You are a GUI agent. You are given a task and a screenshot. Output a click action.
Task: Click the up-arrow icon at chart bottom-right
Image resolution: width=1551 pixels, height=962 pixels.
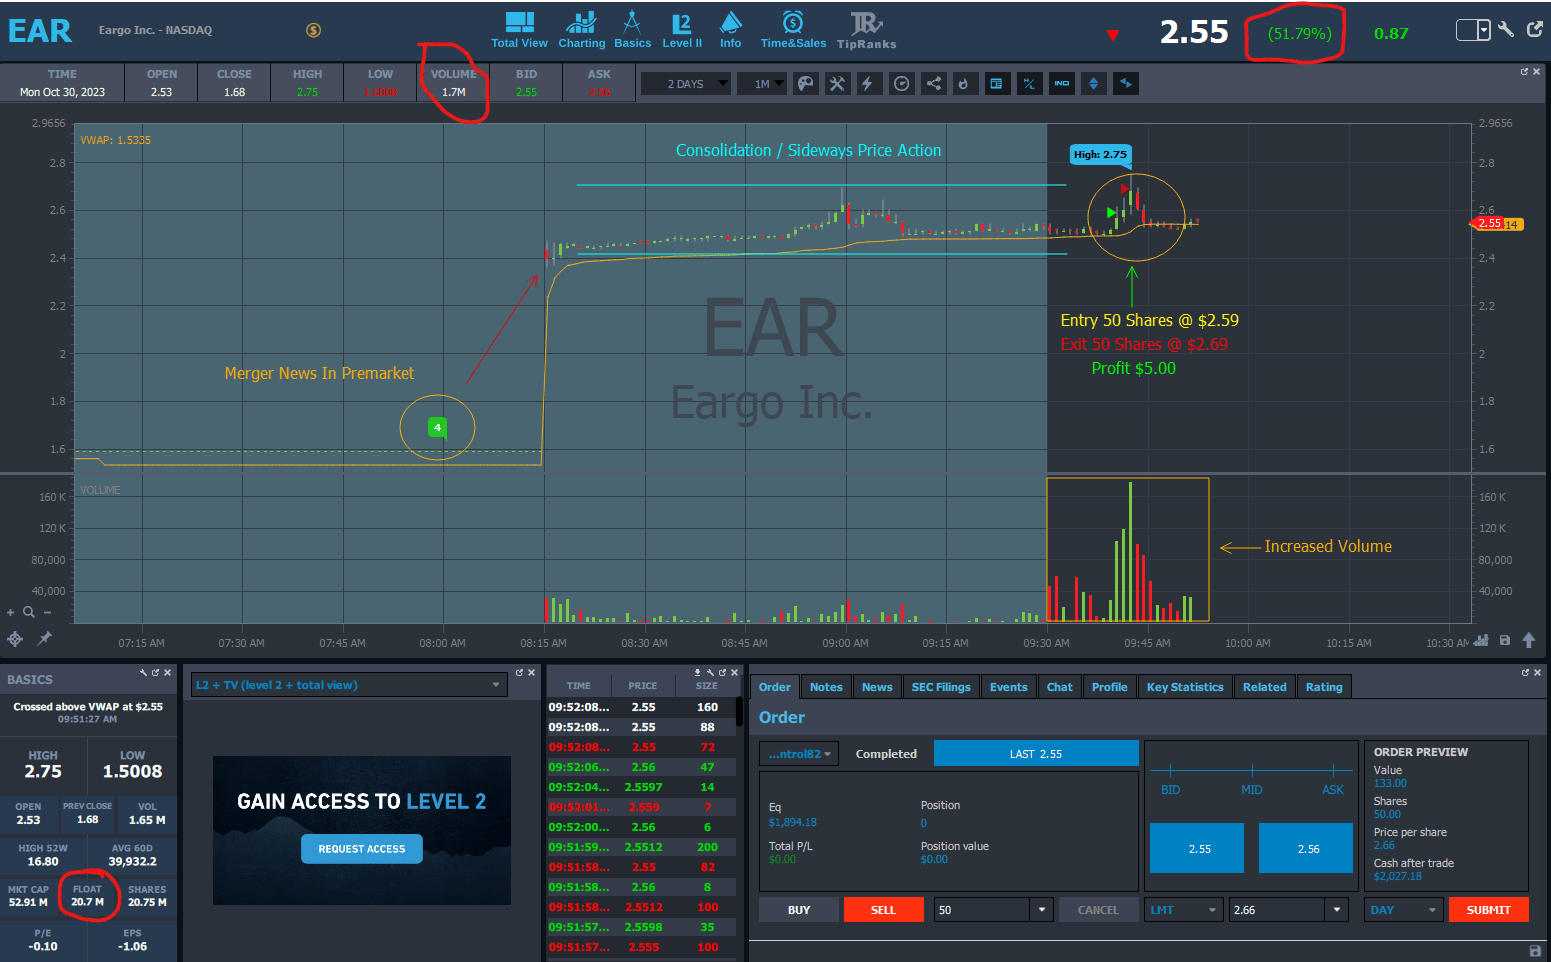1529,640
